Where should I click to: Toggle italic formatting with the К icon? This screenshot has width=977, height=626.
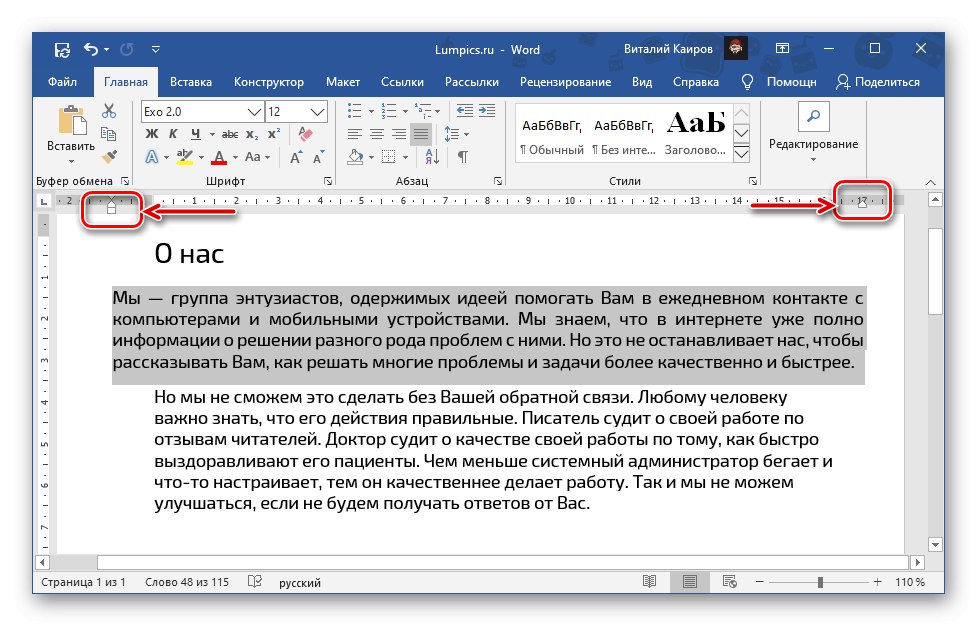click(x=173, y=133)
